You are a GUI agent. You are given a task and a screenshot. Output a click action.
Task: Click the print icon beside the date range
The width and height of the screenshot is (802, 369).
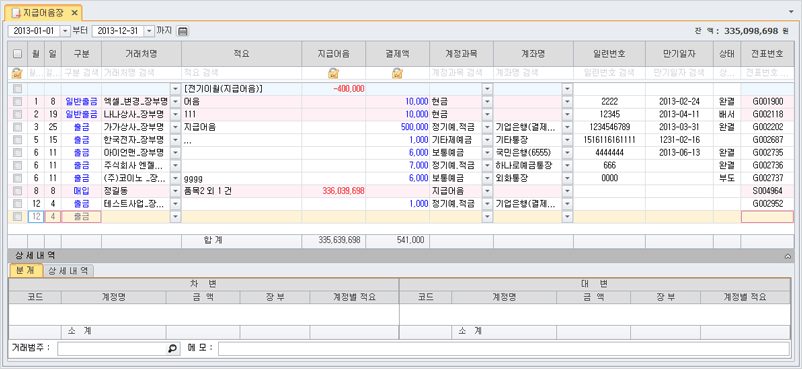pos(183,31)
